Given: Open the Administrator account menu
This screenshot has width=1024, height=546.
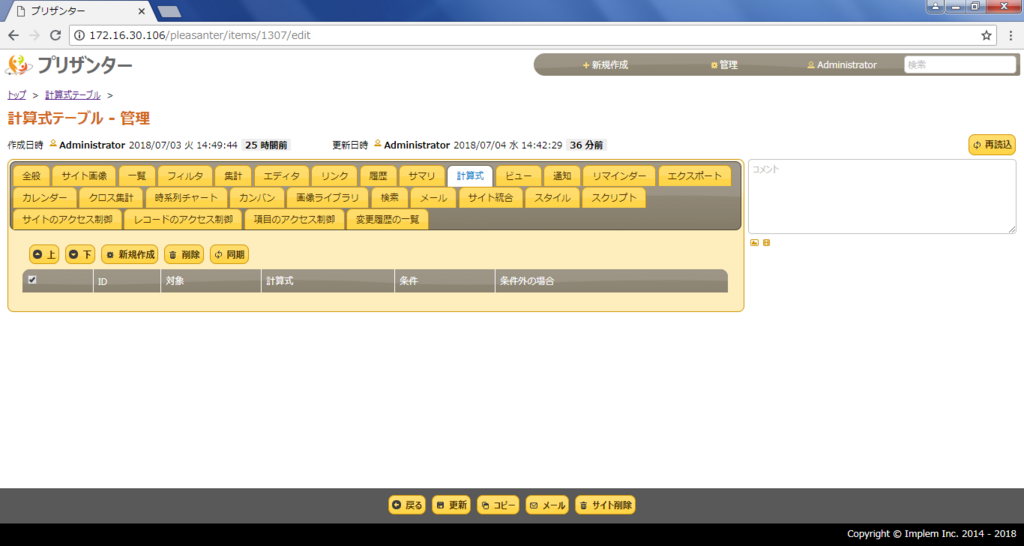Looking at the screenshot, I should coord(842,65).
